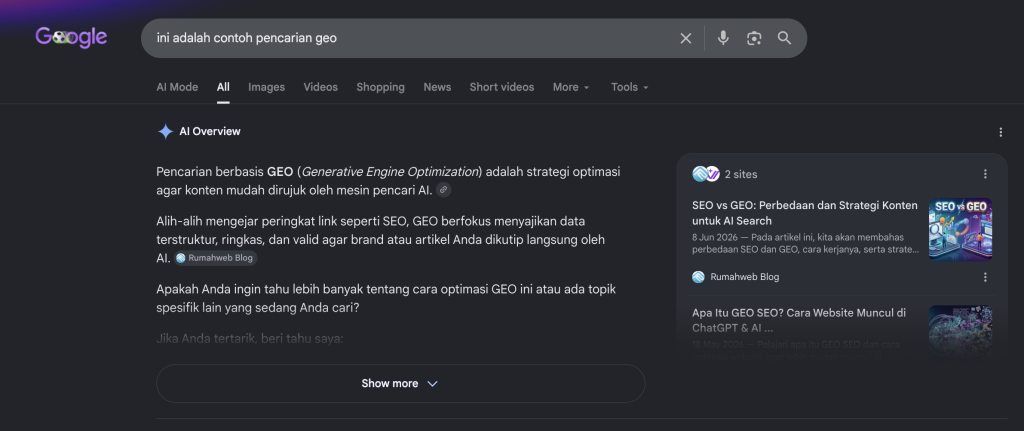Submit search with the magnifying glass icon

coord(784,38)
